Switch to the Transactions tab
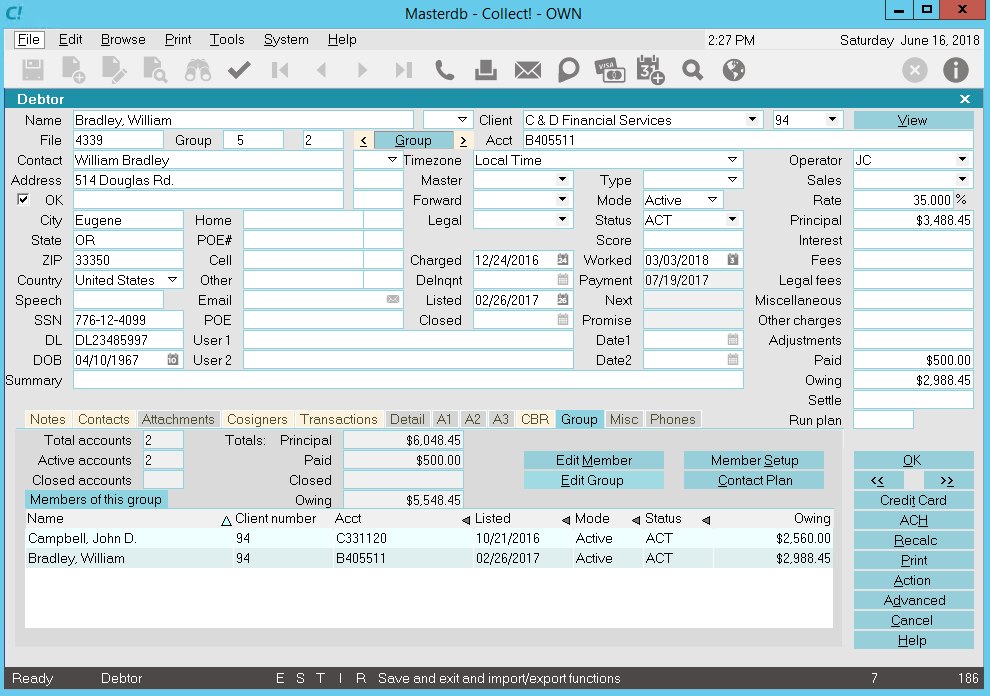The image size is (990, 696). (x=339, y=419)
